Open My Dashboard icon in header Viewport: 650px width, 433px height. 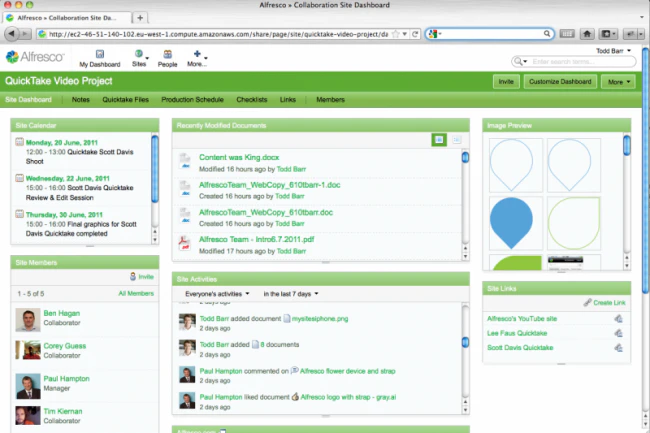pos(99,54)
